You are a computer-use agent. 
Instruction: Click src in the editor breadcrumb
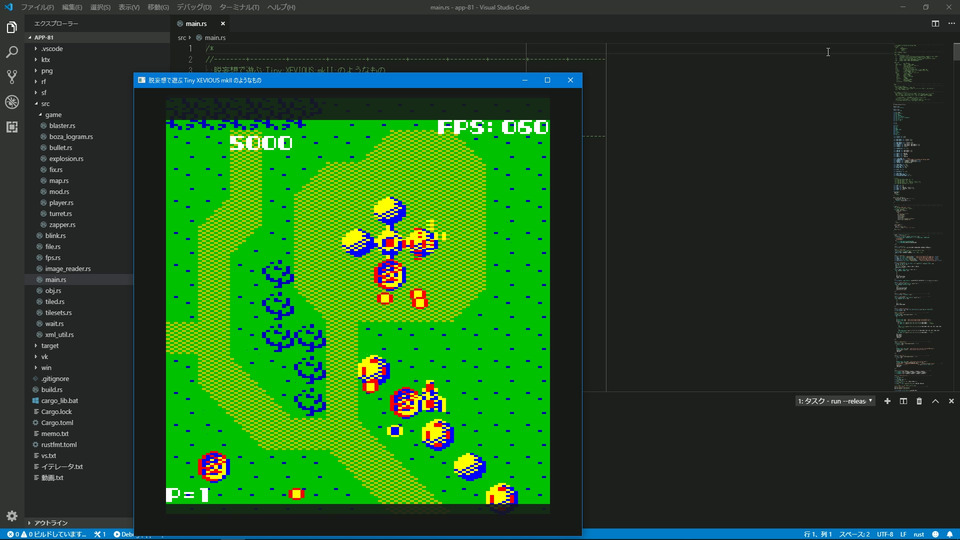pos(182,37)
